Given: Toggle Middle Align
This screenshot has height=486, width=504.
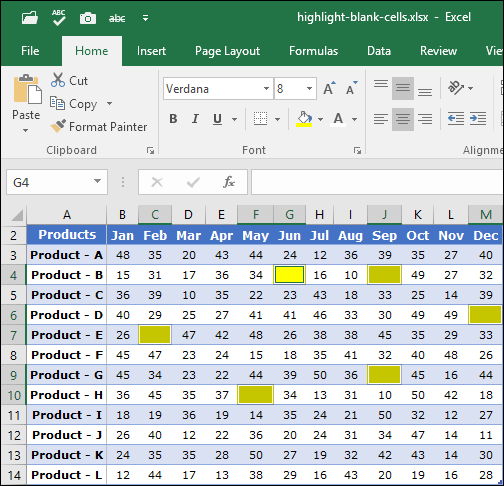Looking at the screenshot, I should tap(403, 88).
